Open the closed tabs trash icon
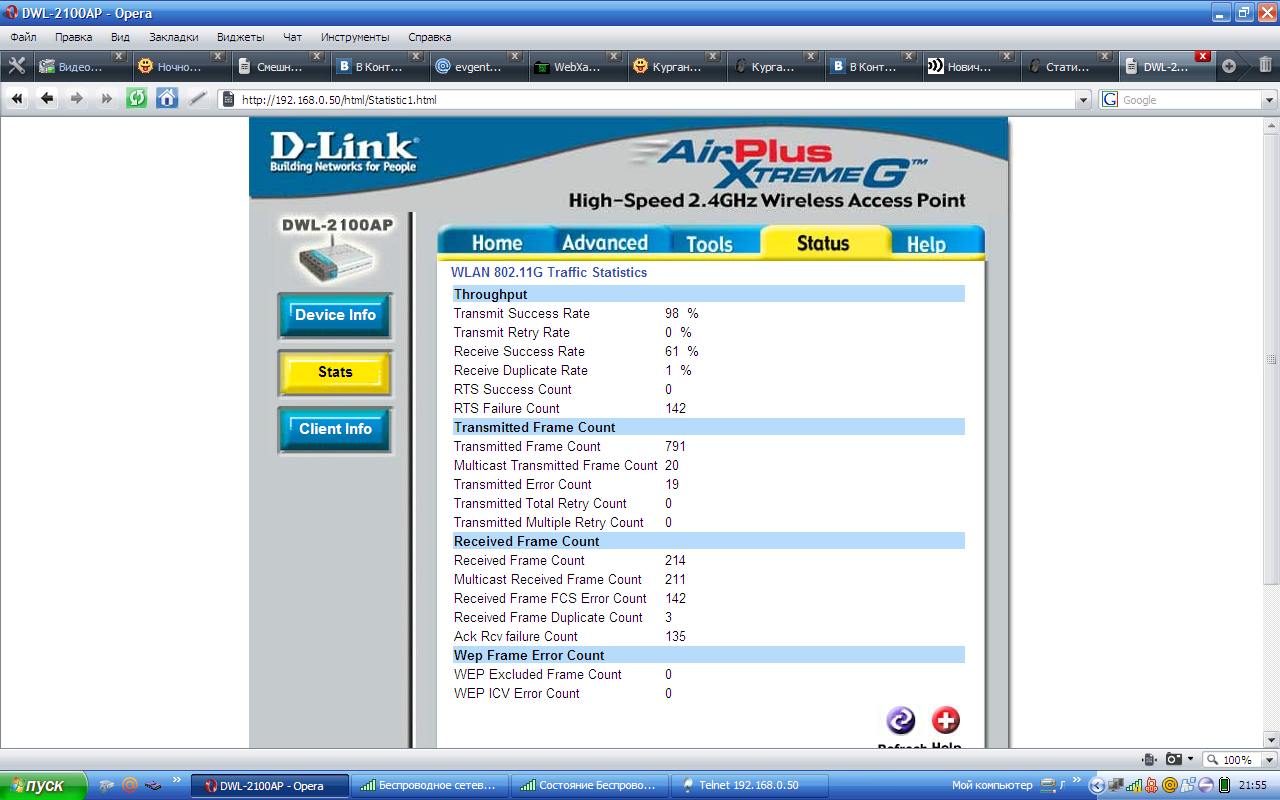 [1265, 65]
